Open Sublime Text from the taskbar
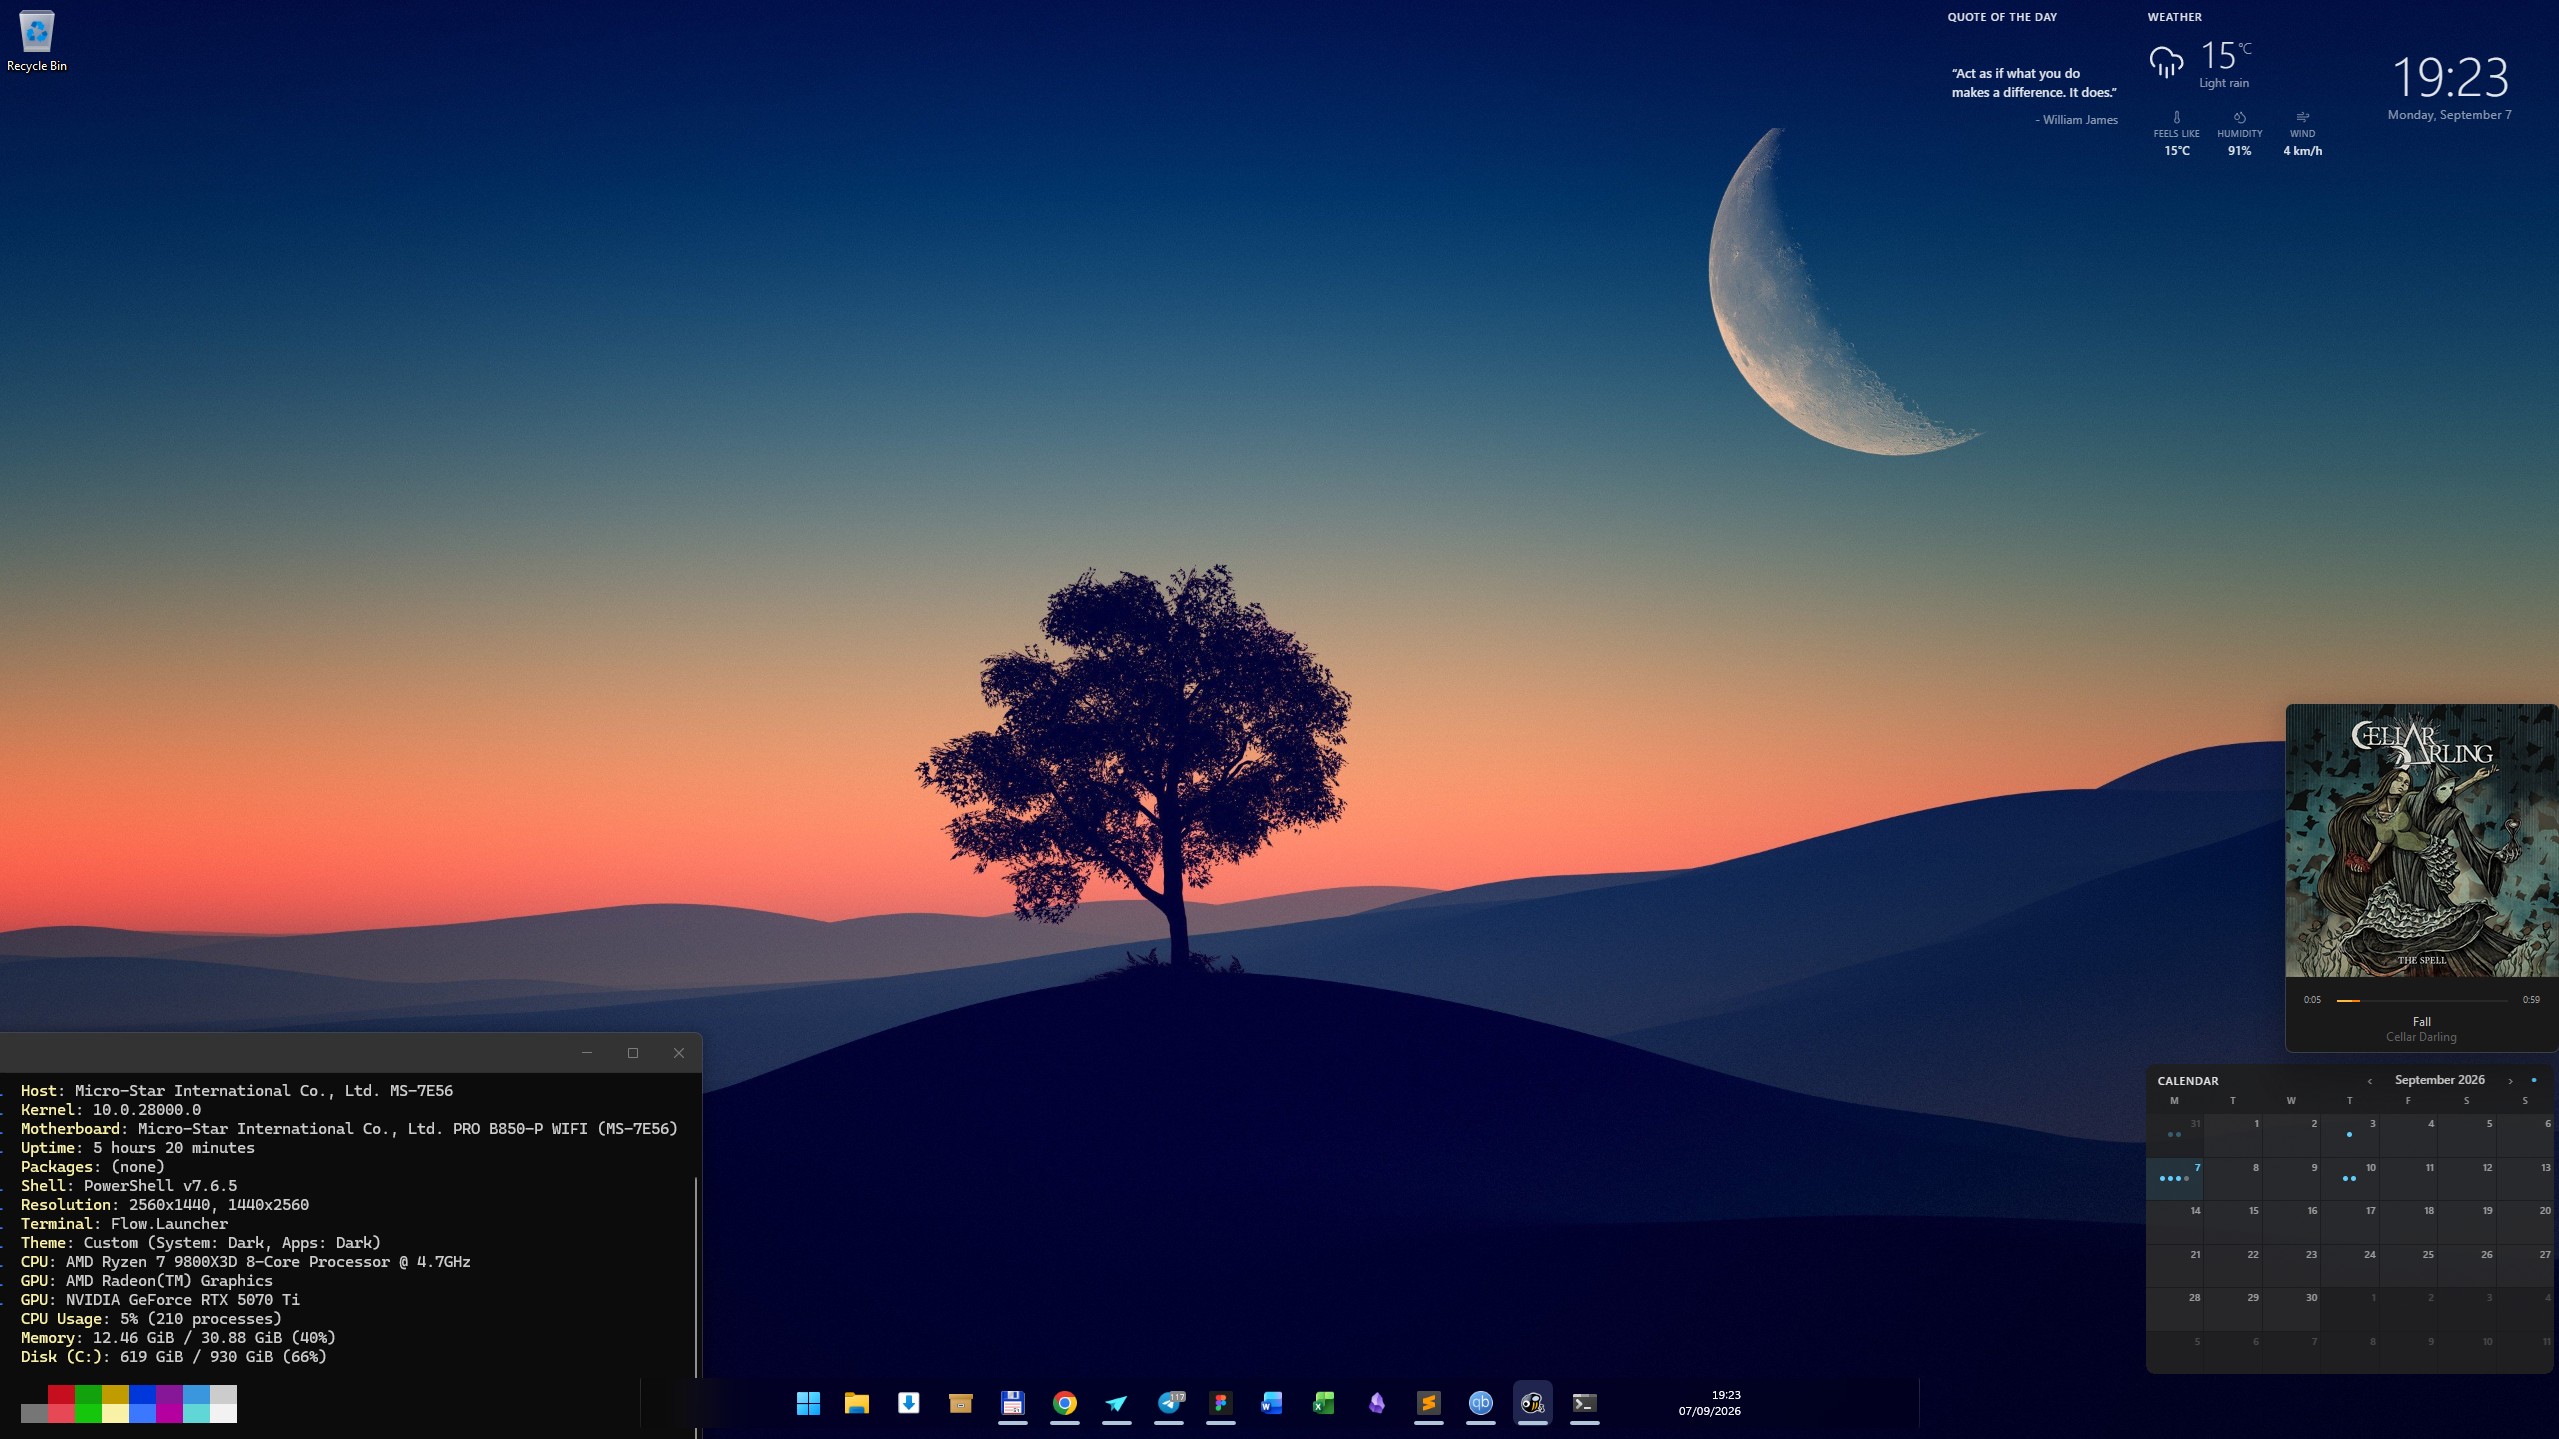The height and width of the screenshot is (1439, 2559). (1428, 1403)
